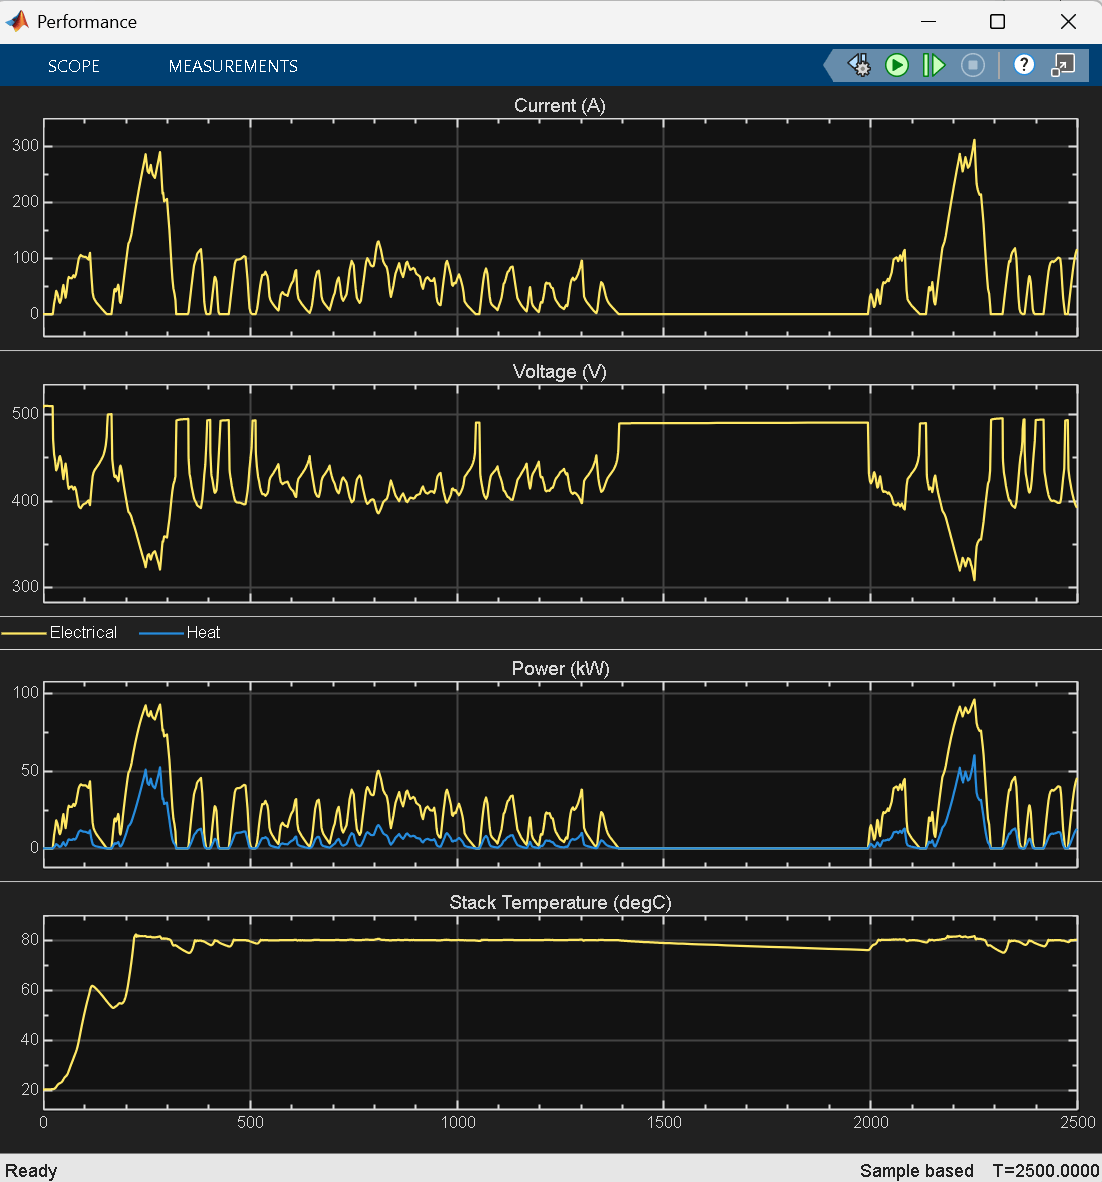
Task: Click the Sample based status text
Action: 917,1171
